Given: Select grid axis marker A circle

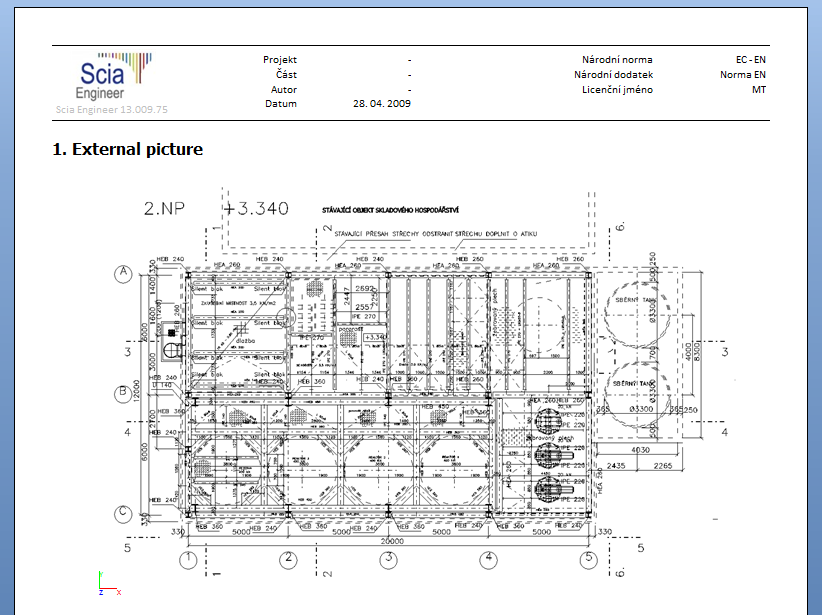Looking at the screenshot, I should pyautogui.click(x=124, y=273).
